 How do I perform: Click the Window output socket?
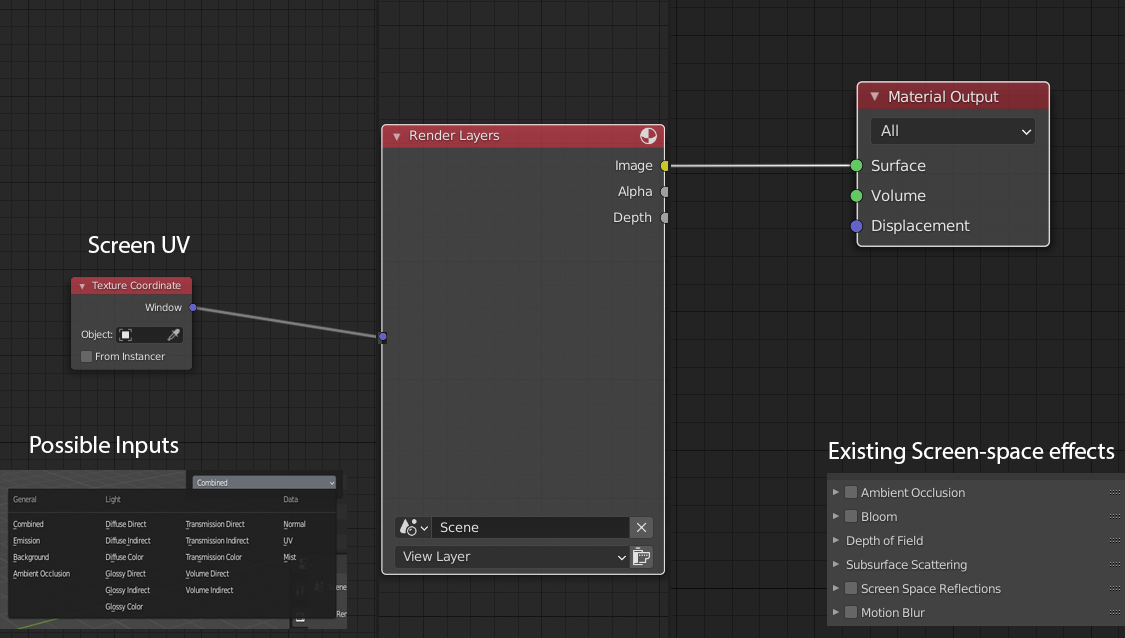[x=193, y=308]
